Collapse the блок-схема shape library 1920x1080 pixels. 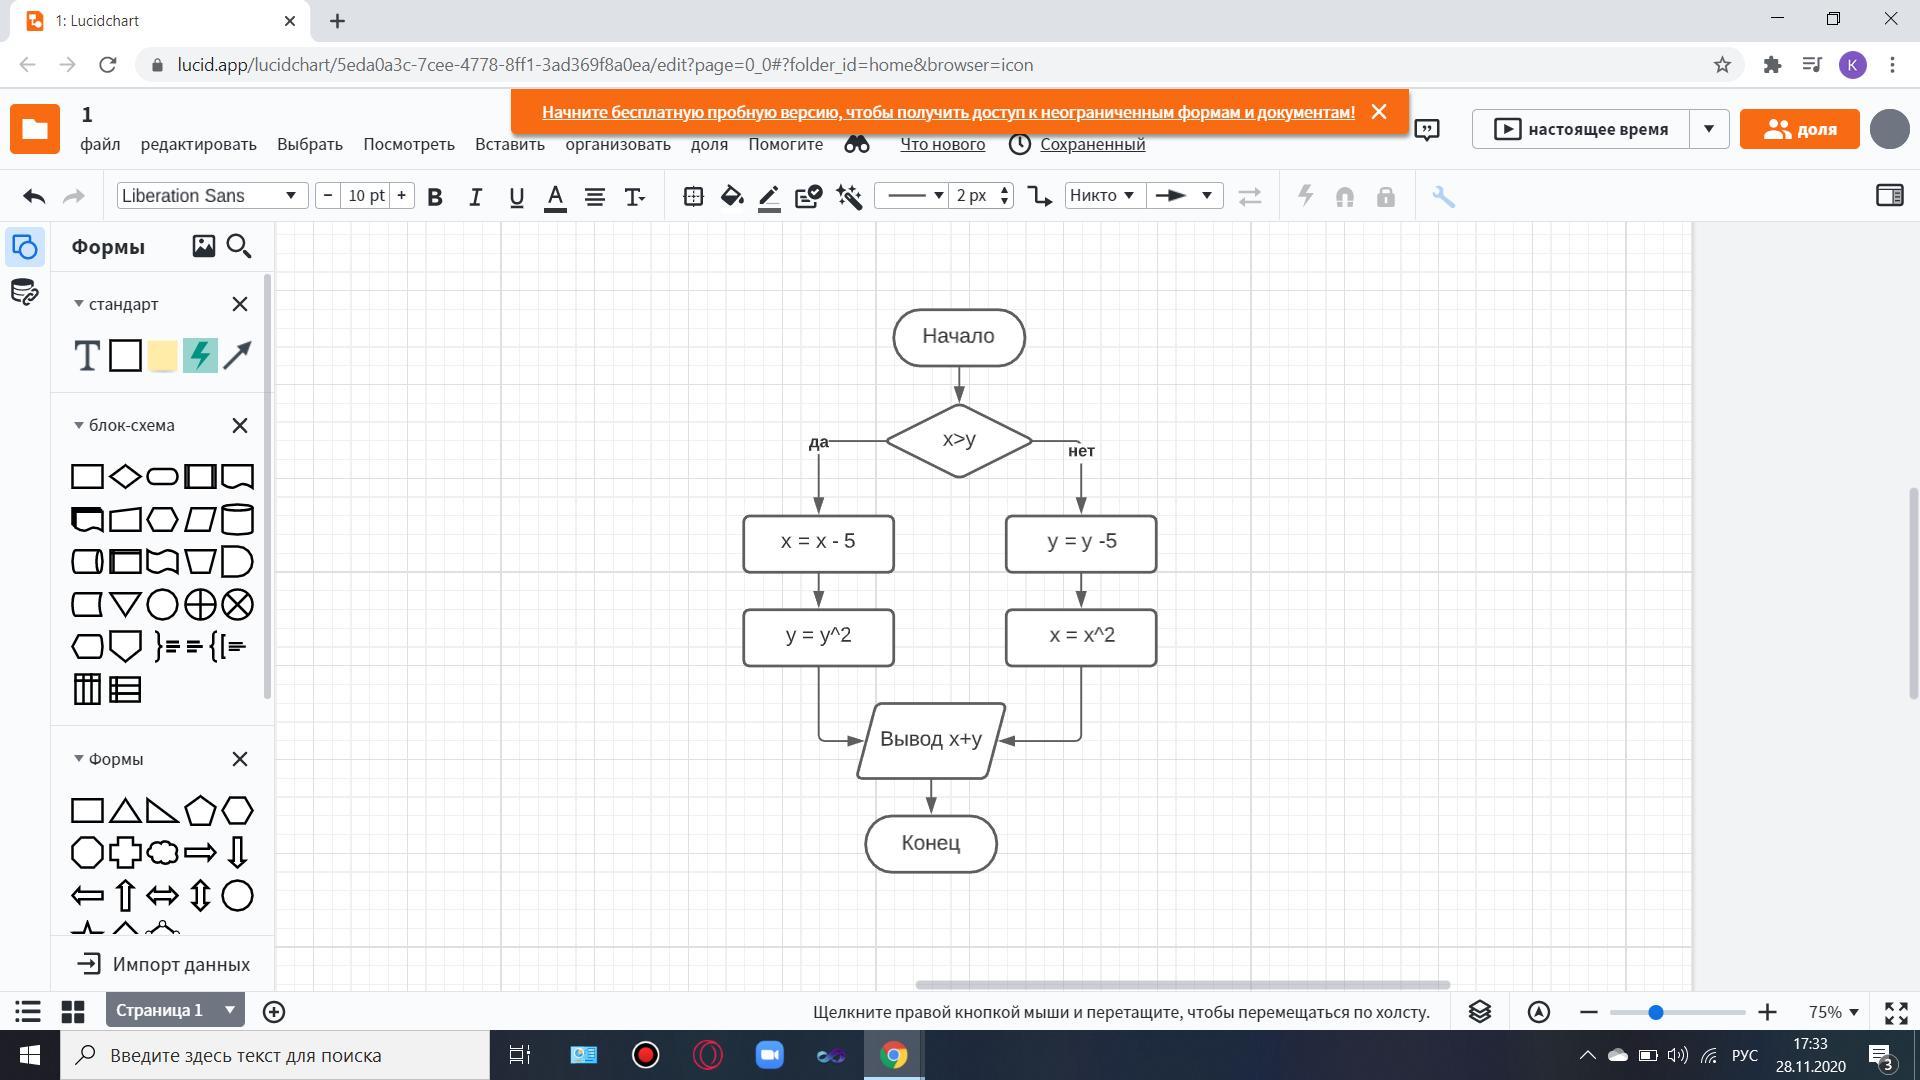79,425
